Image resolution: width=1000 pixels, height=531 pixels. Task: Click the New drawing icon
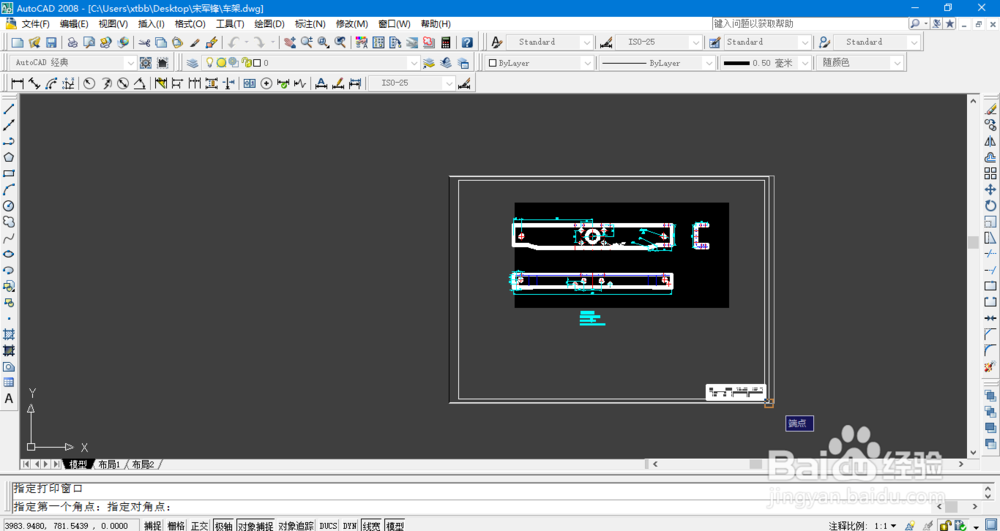point(17,42)
